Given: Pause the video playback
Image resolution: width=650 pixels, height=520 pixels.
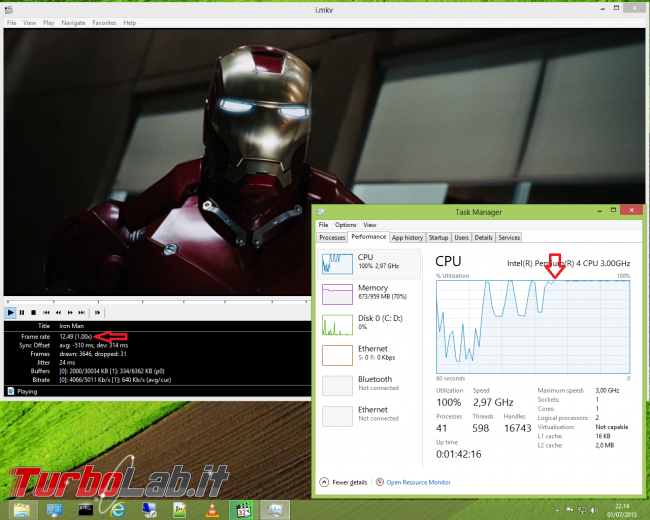Looking at the screenshot, I should click(x=22, y=312).
